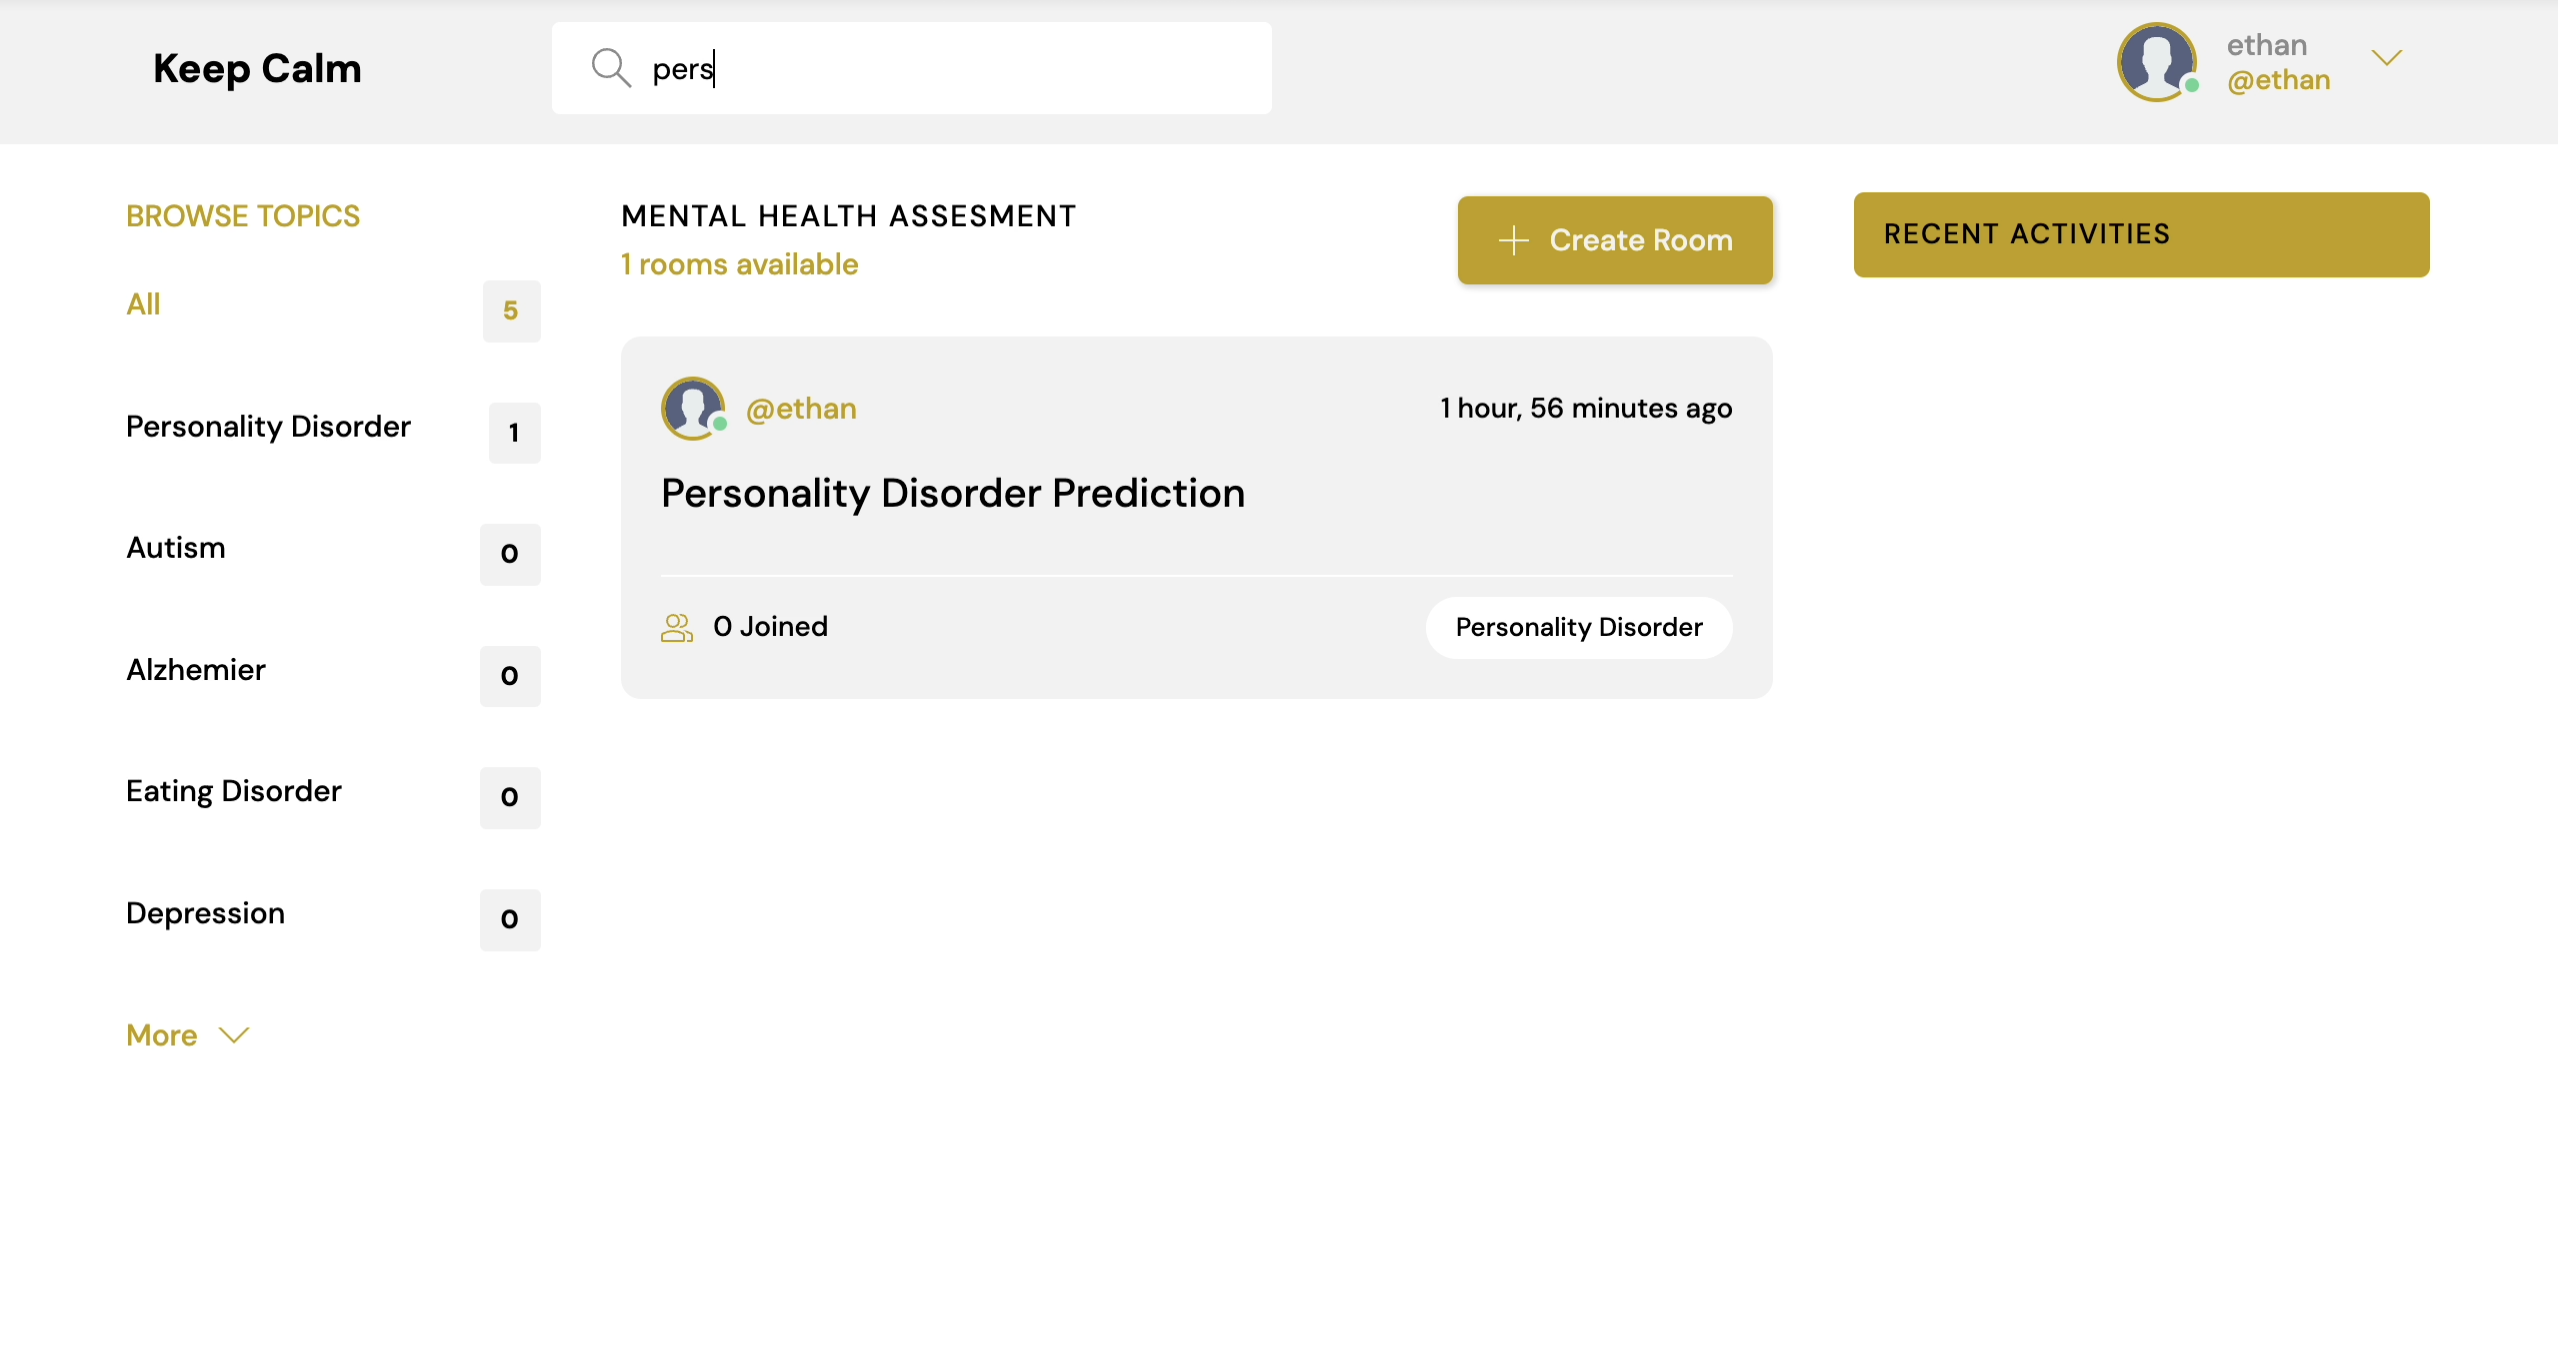The image size is (2558, 1358).
Task: Expand the More topics chevron
Action: click(234, 1035)
